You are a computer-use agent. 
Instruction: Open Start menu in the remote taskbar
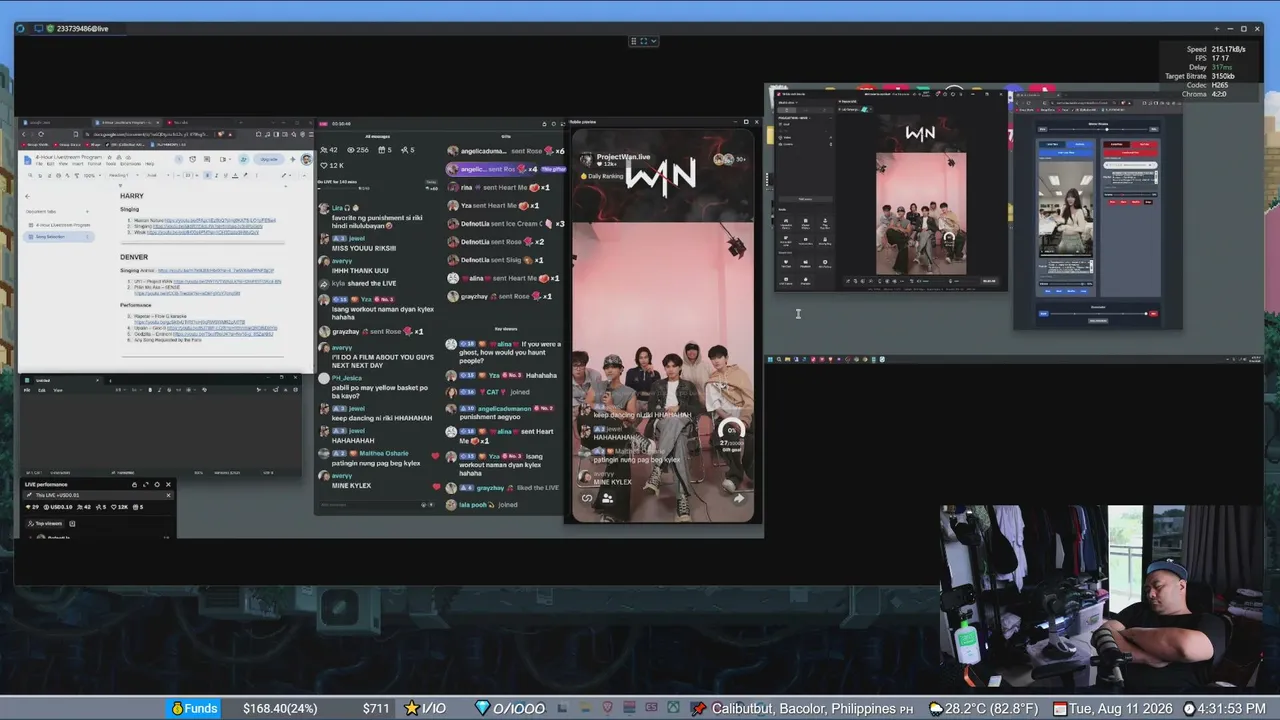coord(770,359)
